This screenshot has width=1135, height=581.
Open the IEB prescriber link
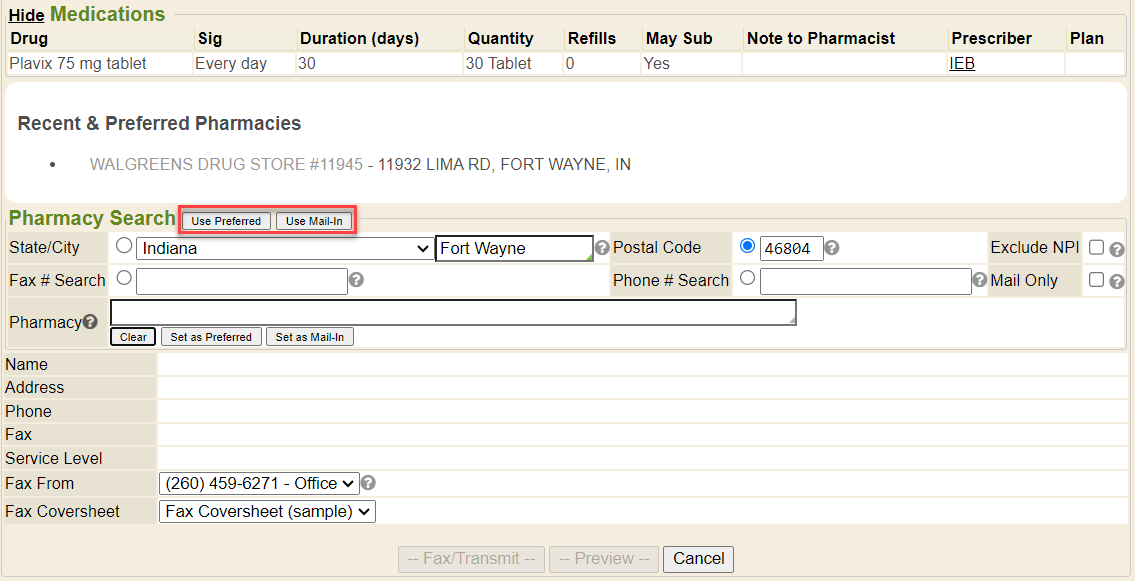click(x=962, y=63)
